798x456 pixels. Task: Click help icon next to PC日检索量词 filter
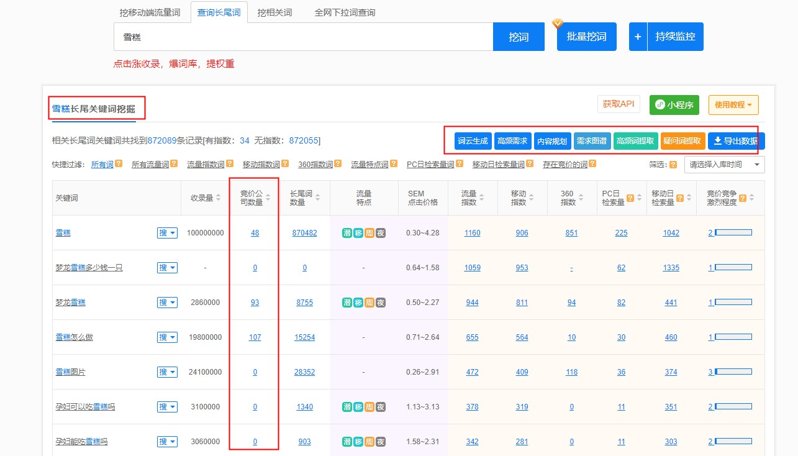tap(460, 164)
